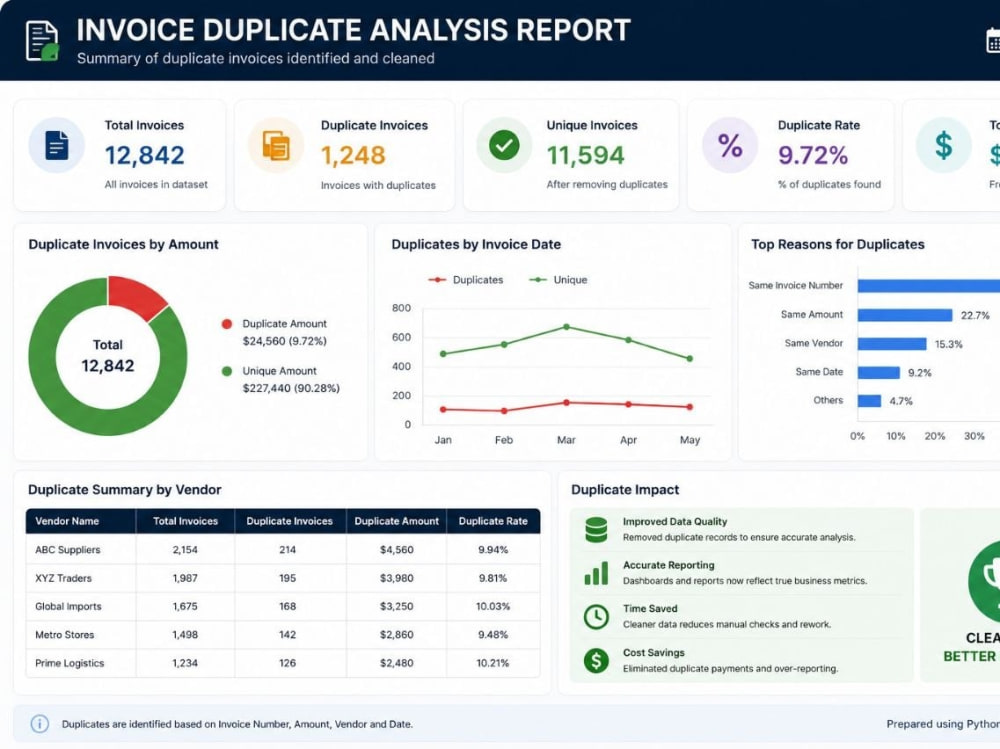Screen dimensions: 1000x749
Task: Click the 10.21% duplicate rate cell
Action: click(x=493, y=663)
